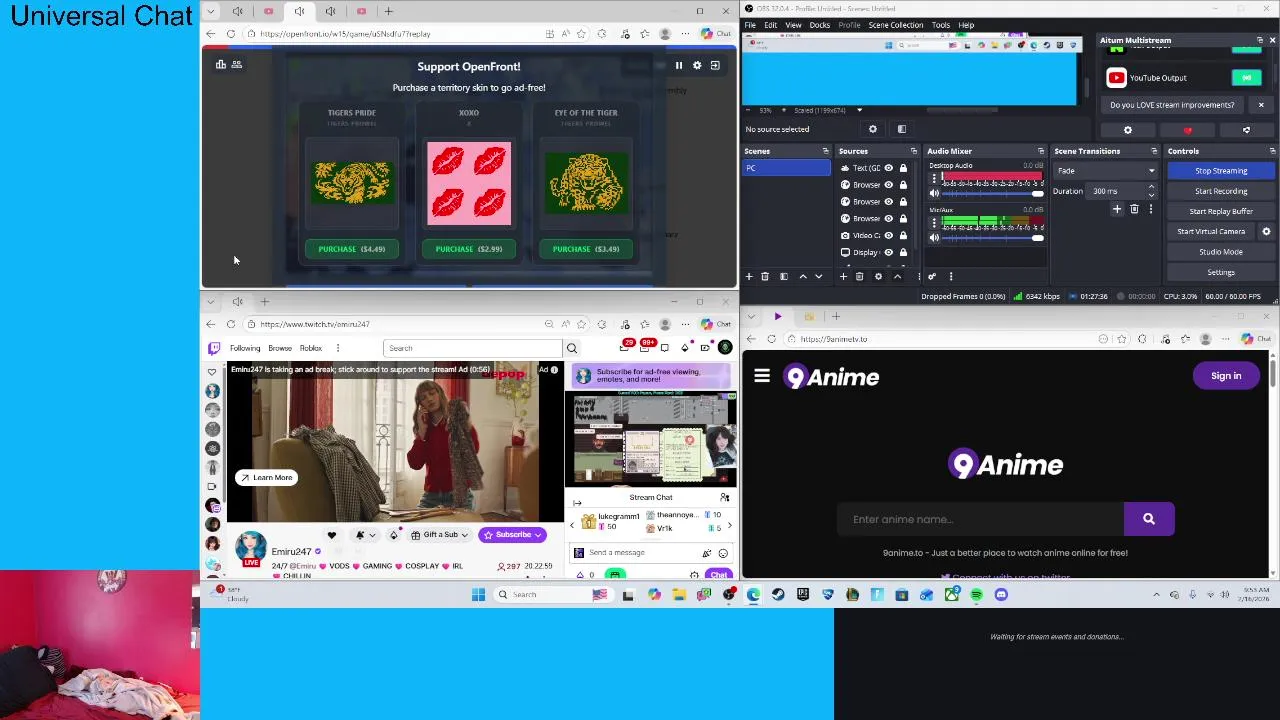Open the Fade transition dropdown

(x=1104, y=171)
